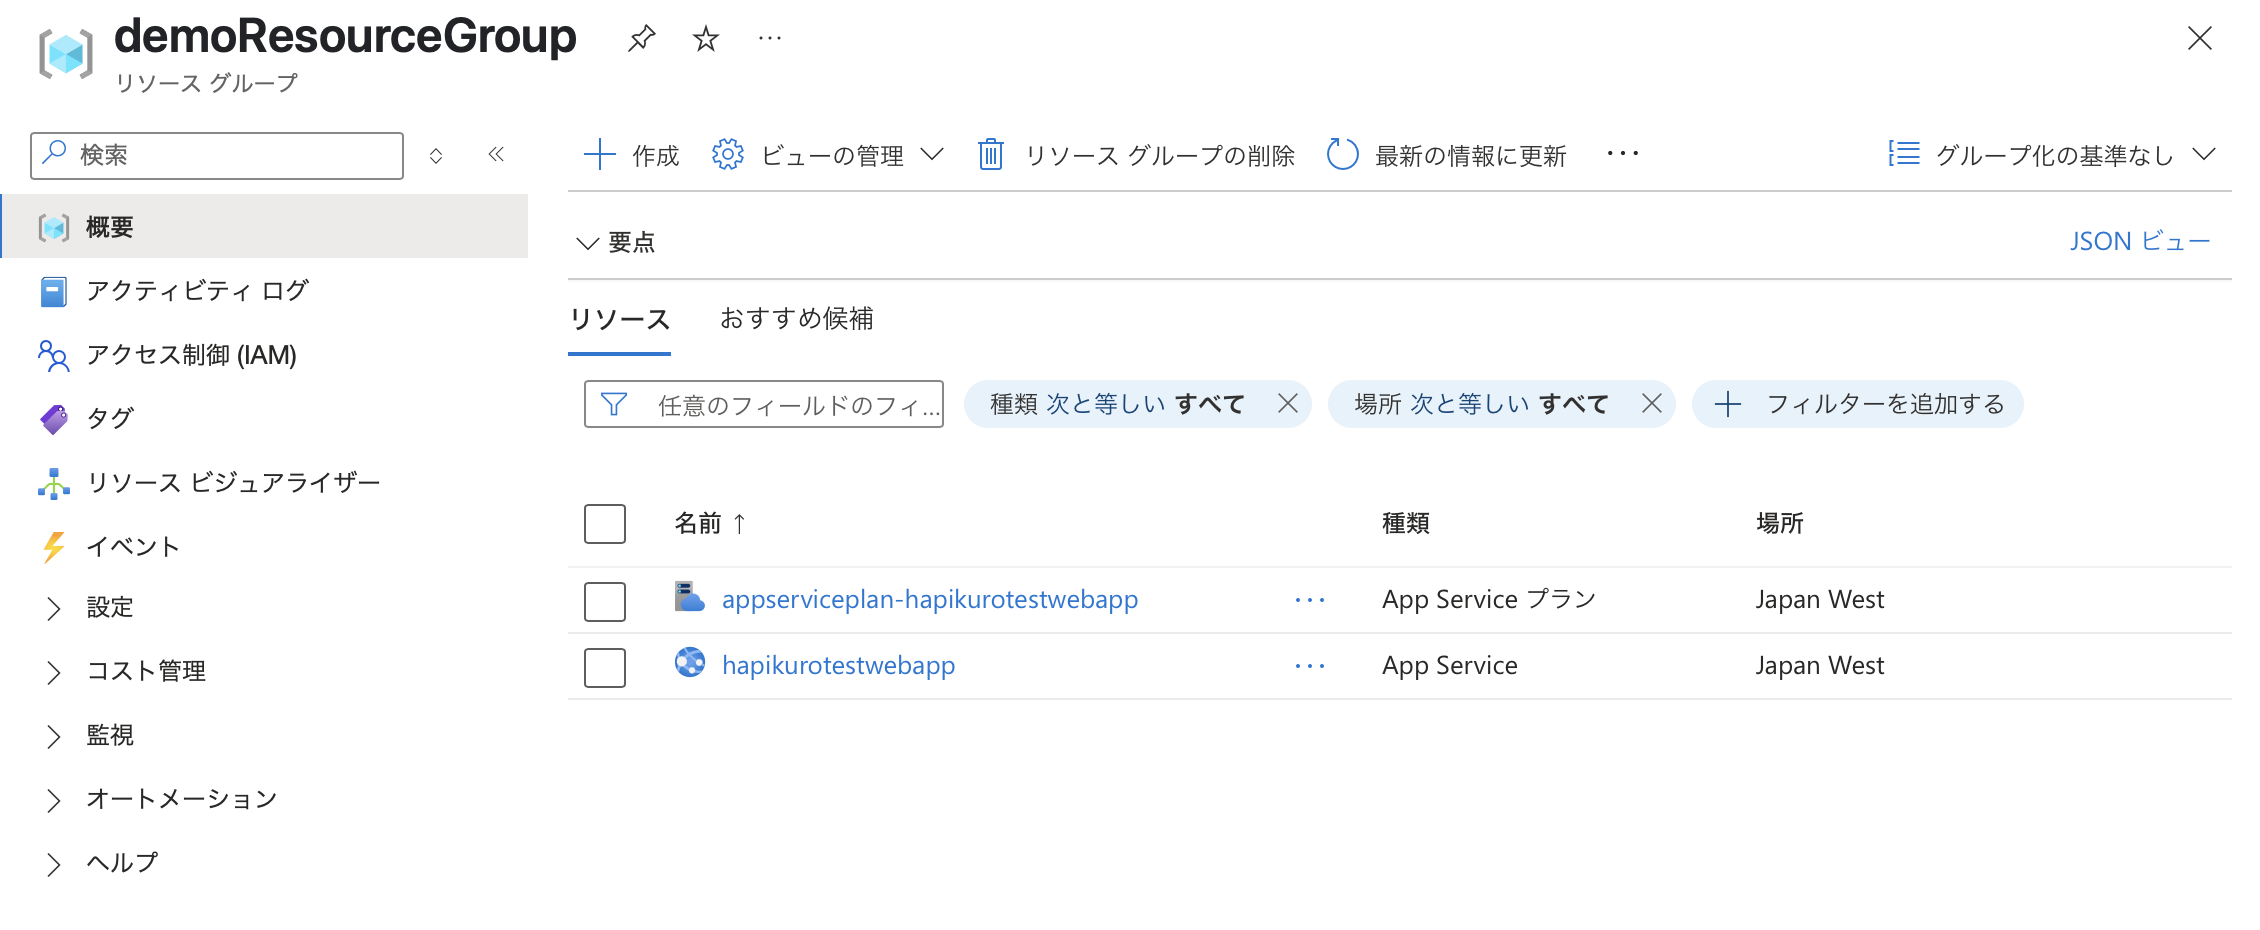Viewport: 2260px width, 930px height.
Task: Open more options for hapikurotestwebapp row
Action: coord(1310,666)
